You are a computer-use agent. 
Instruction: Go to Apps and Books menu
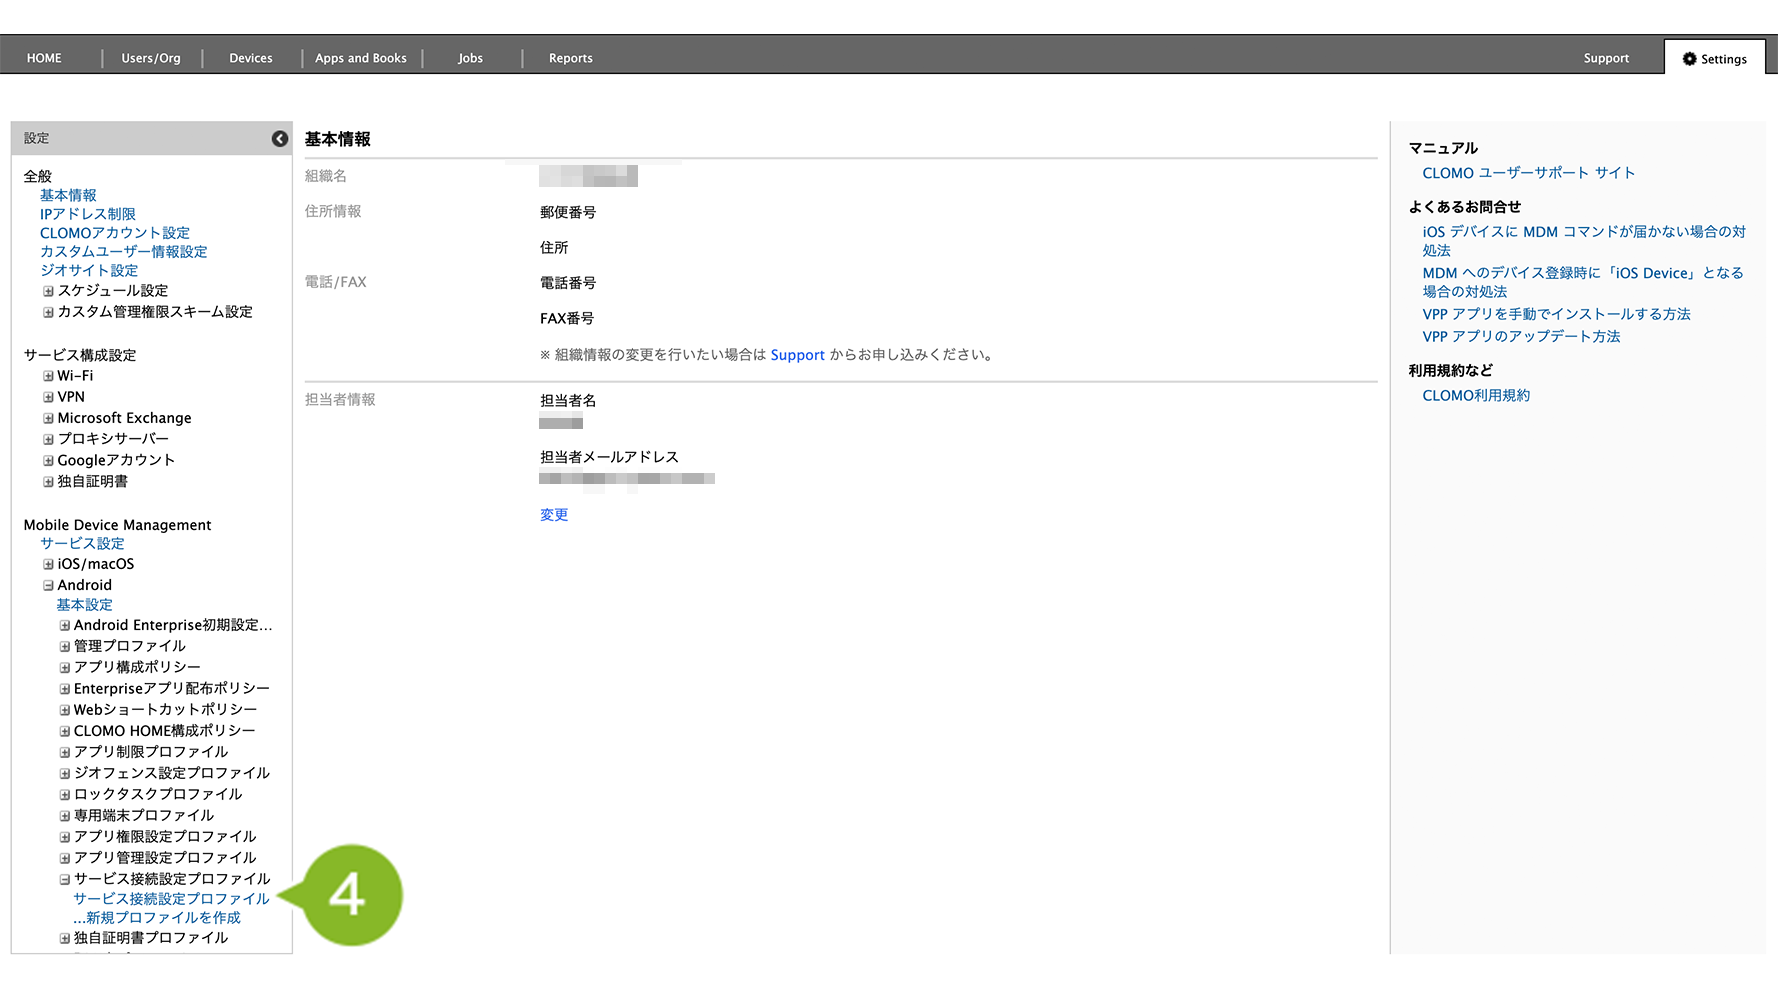coord(360,58)
